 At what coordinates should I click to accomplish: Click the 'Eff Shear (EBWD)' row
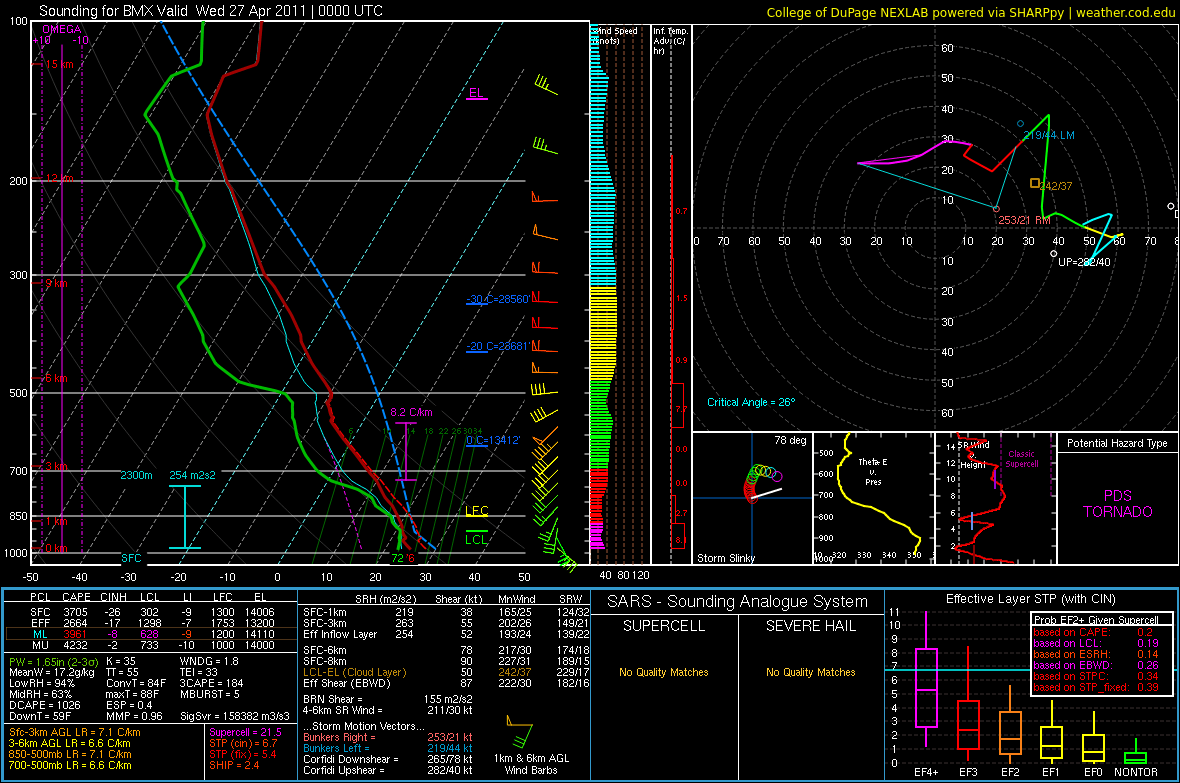(x=446, y=683)
